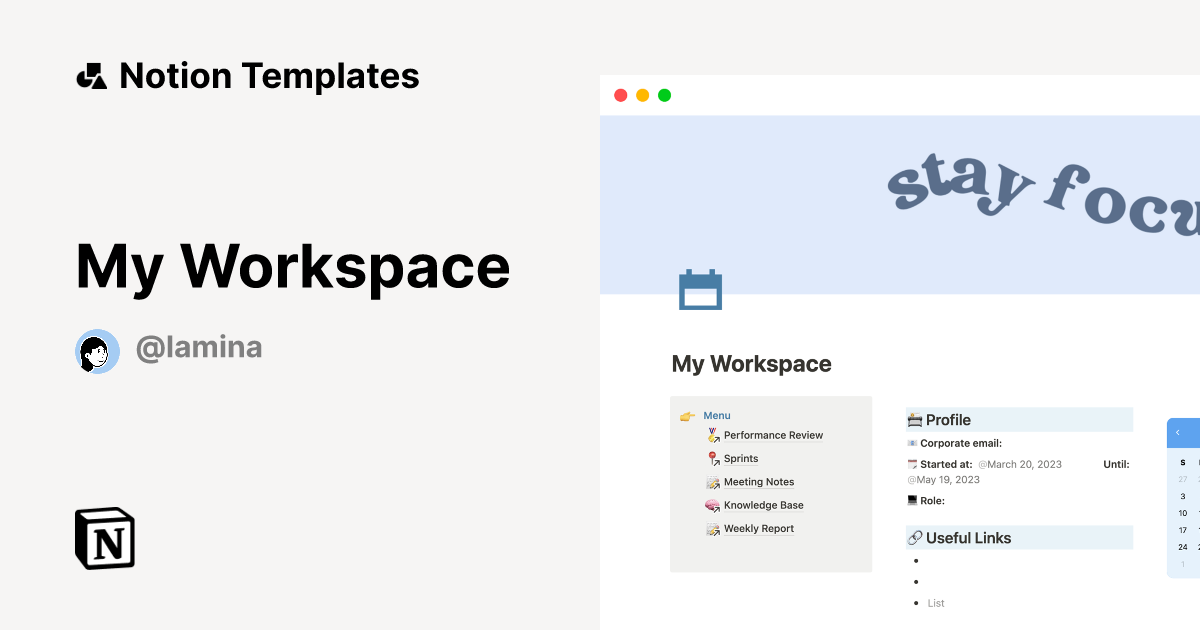Click the empty List bullet placeholder
The width and height of the screenshot is (1200, 630).
[935, 603]
